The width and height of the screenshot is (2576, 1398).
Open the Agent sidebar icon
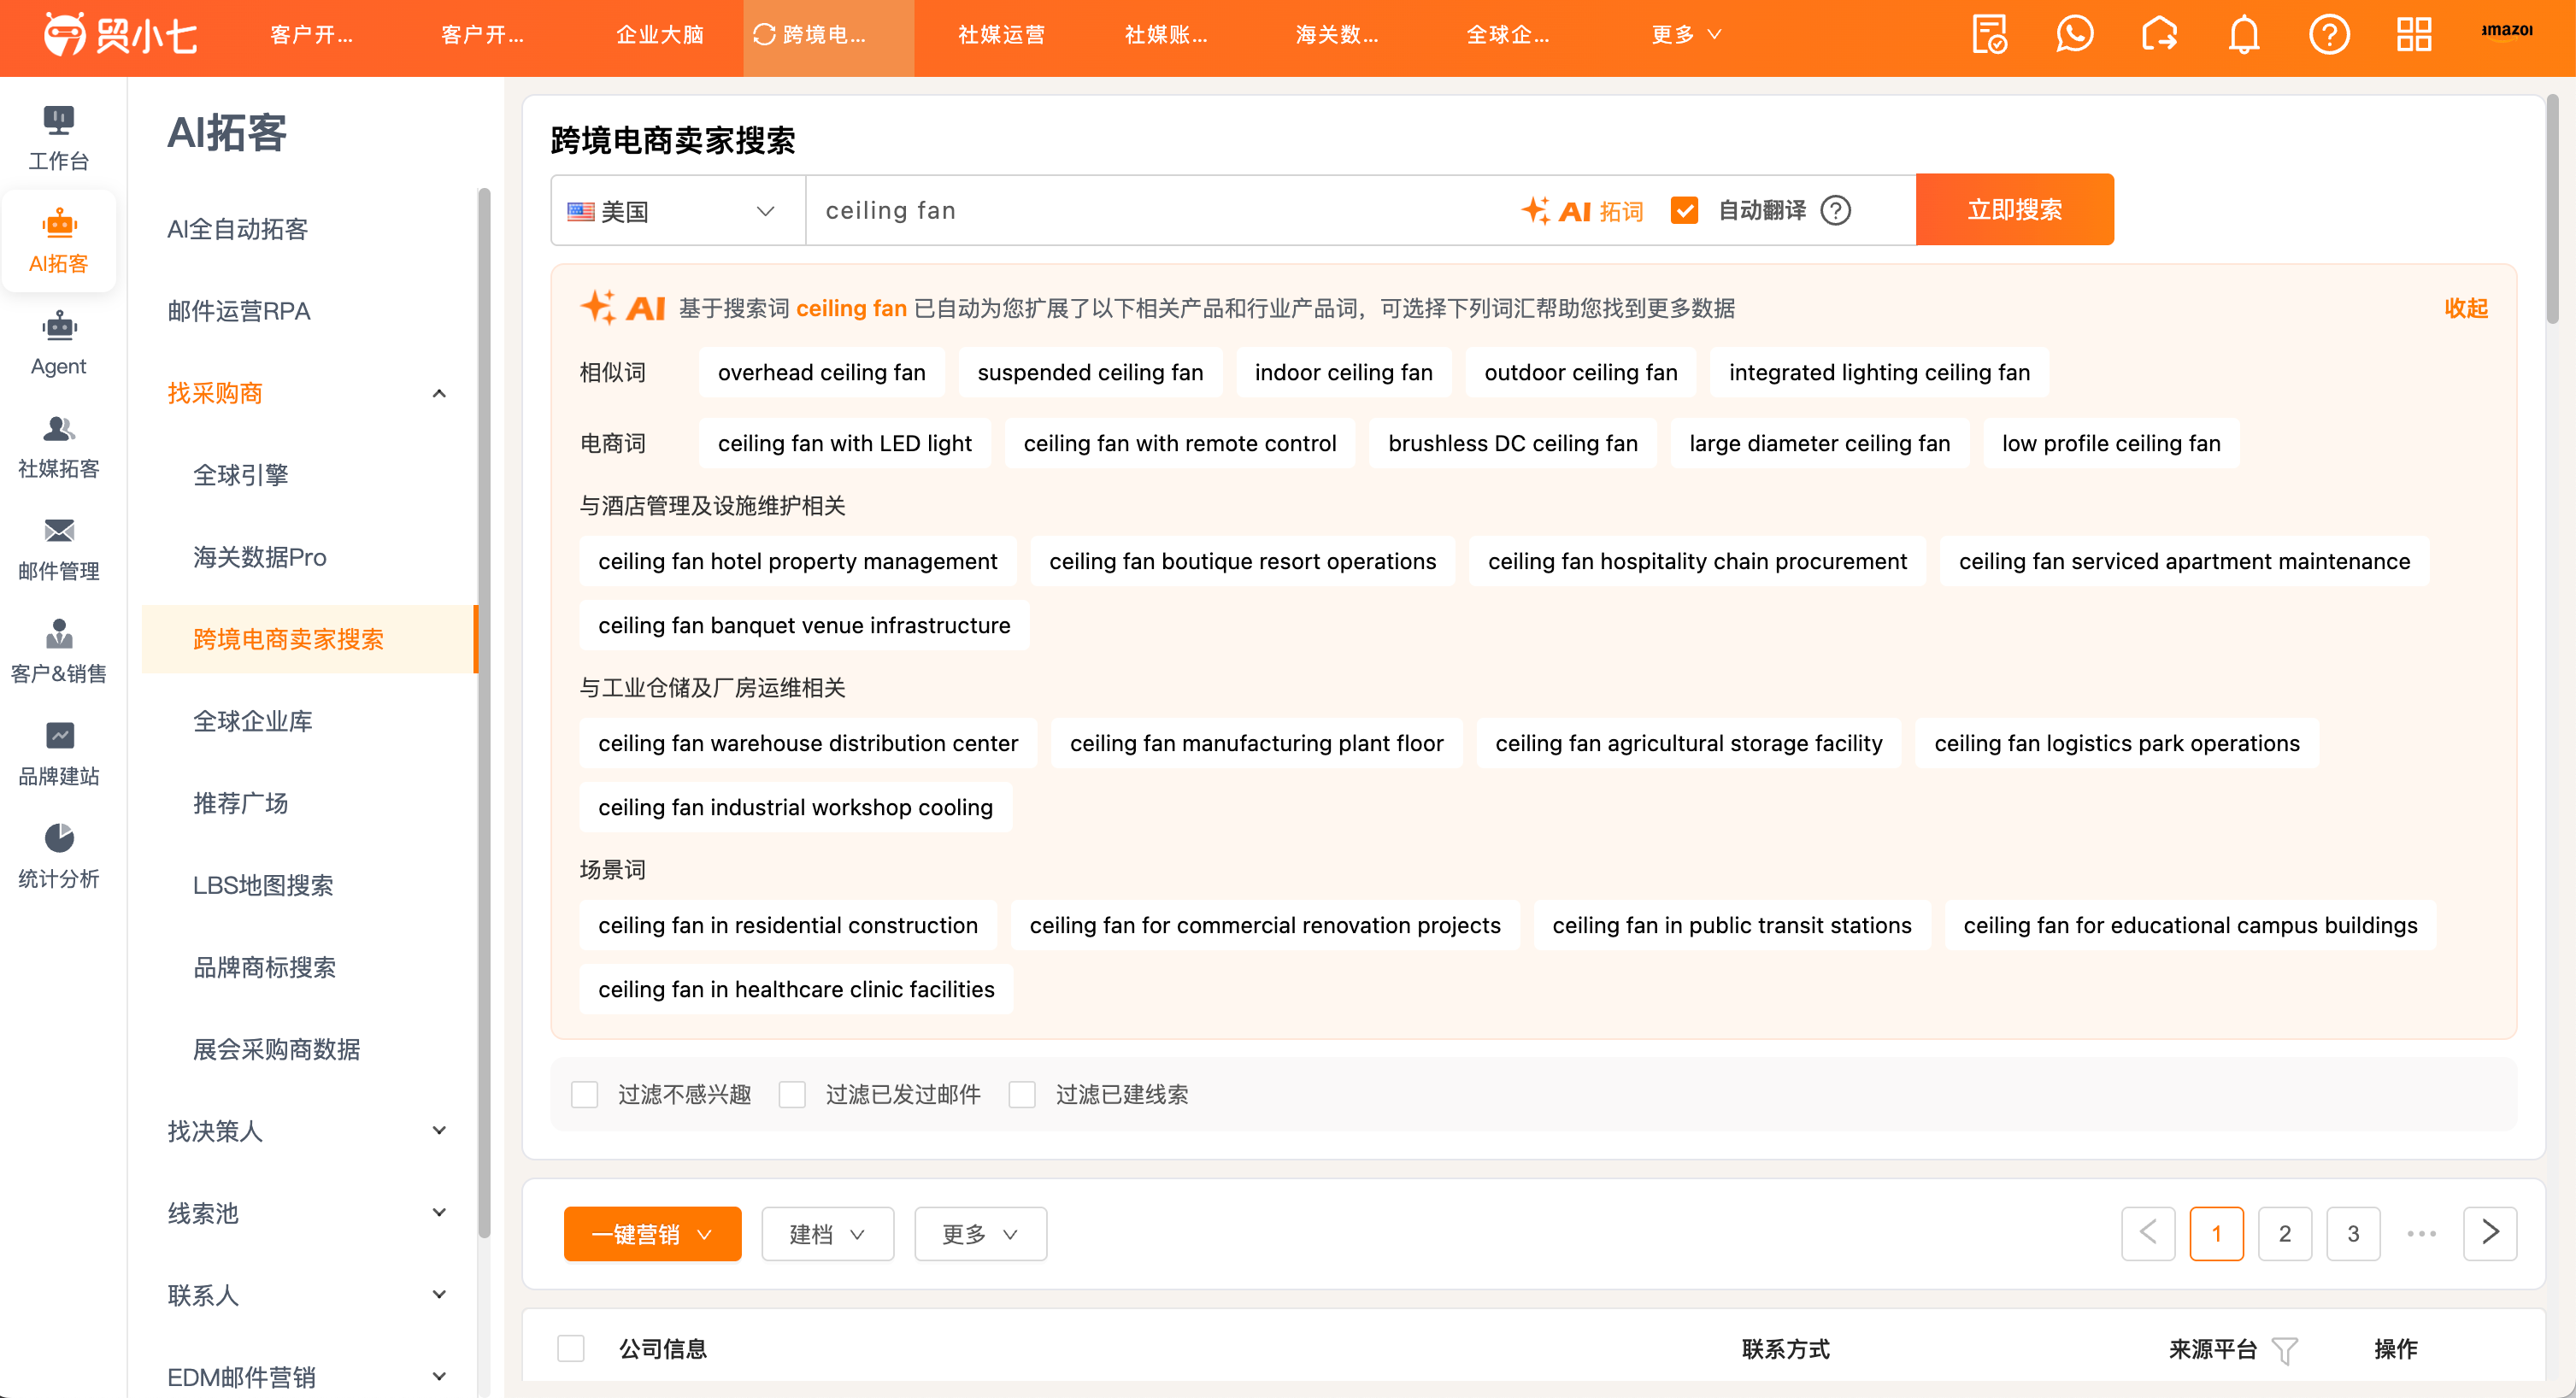tap(58, 344)
